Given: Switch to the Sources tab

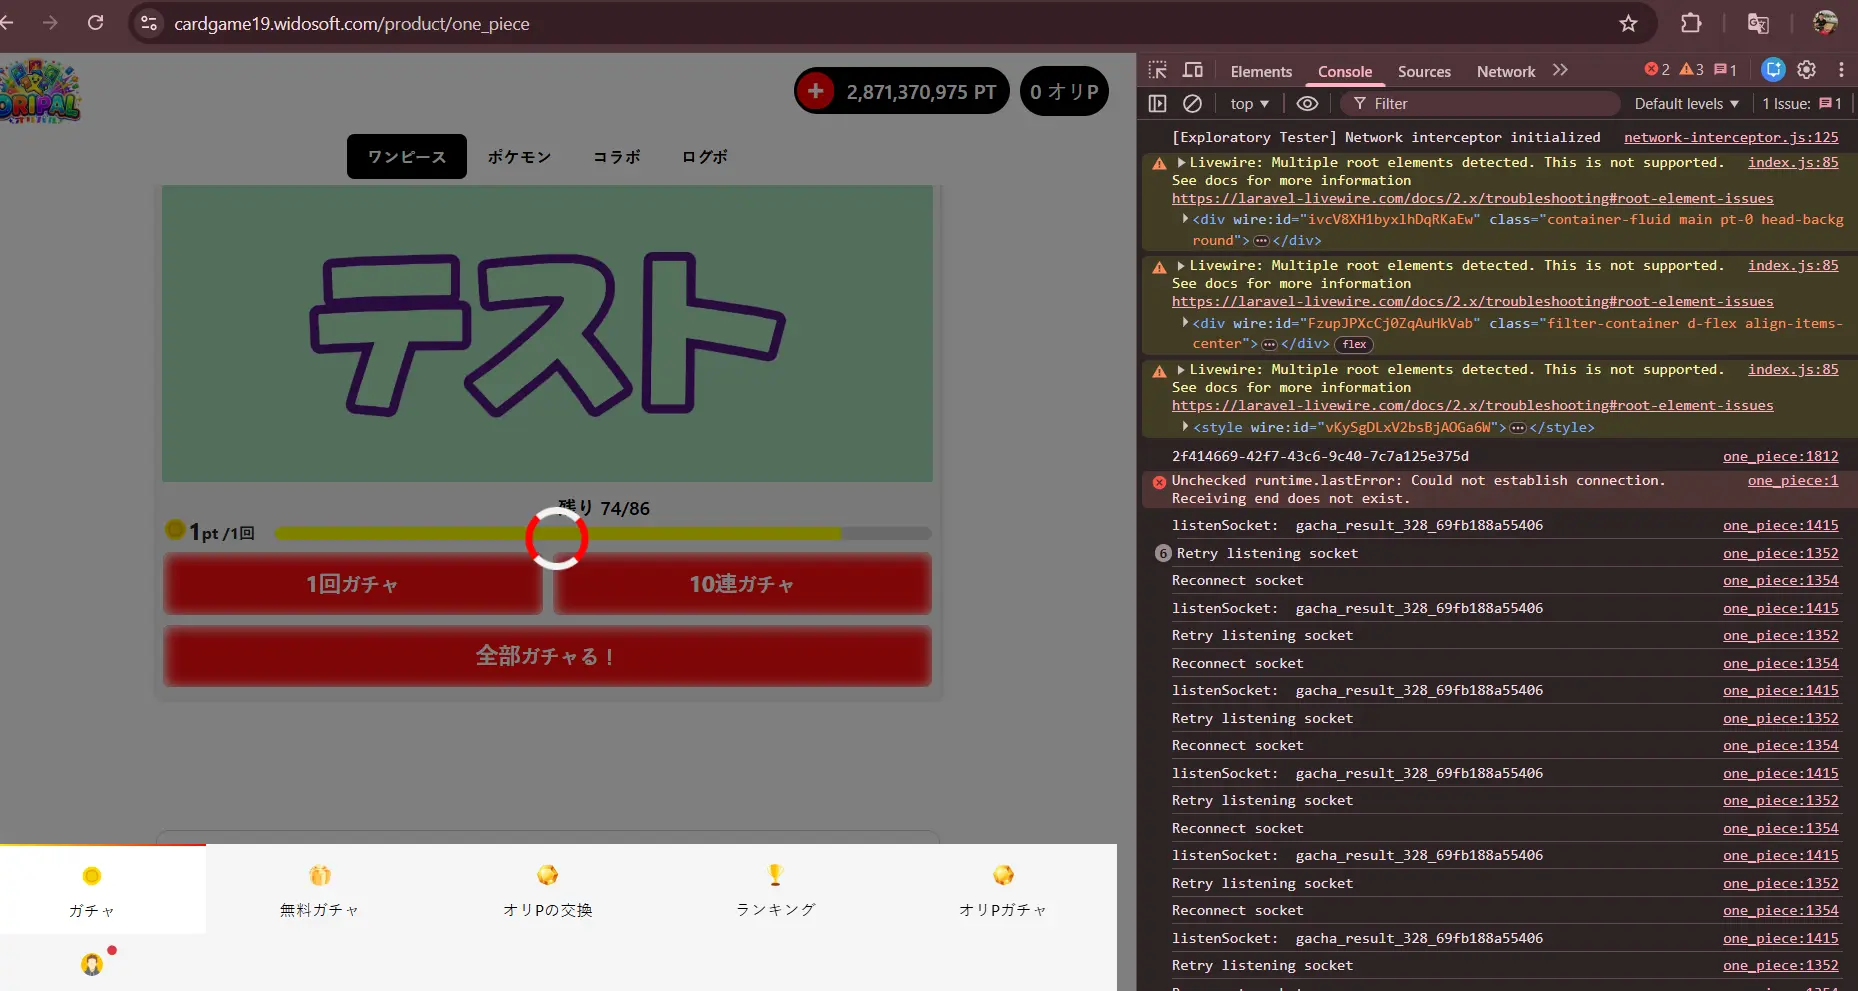Looking at the screenshot, I should pos(1424,71).
